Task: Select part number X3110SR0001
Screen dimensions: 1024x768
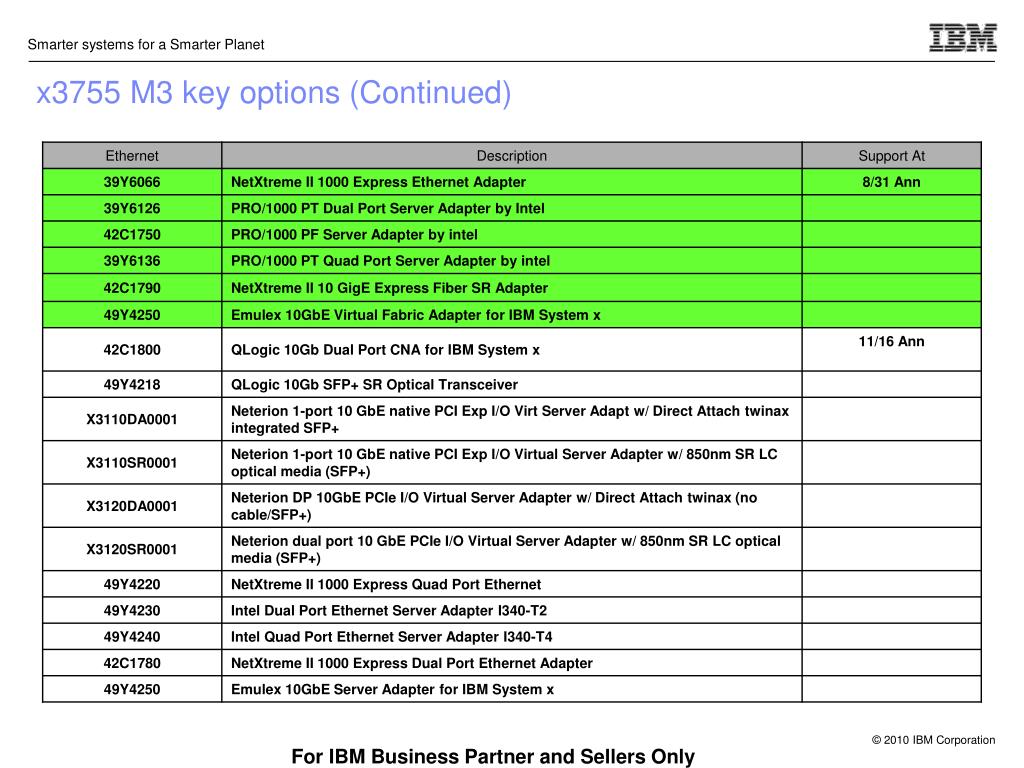Action: click(132, 463)
